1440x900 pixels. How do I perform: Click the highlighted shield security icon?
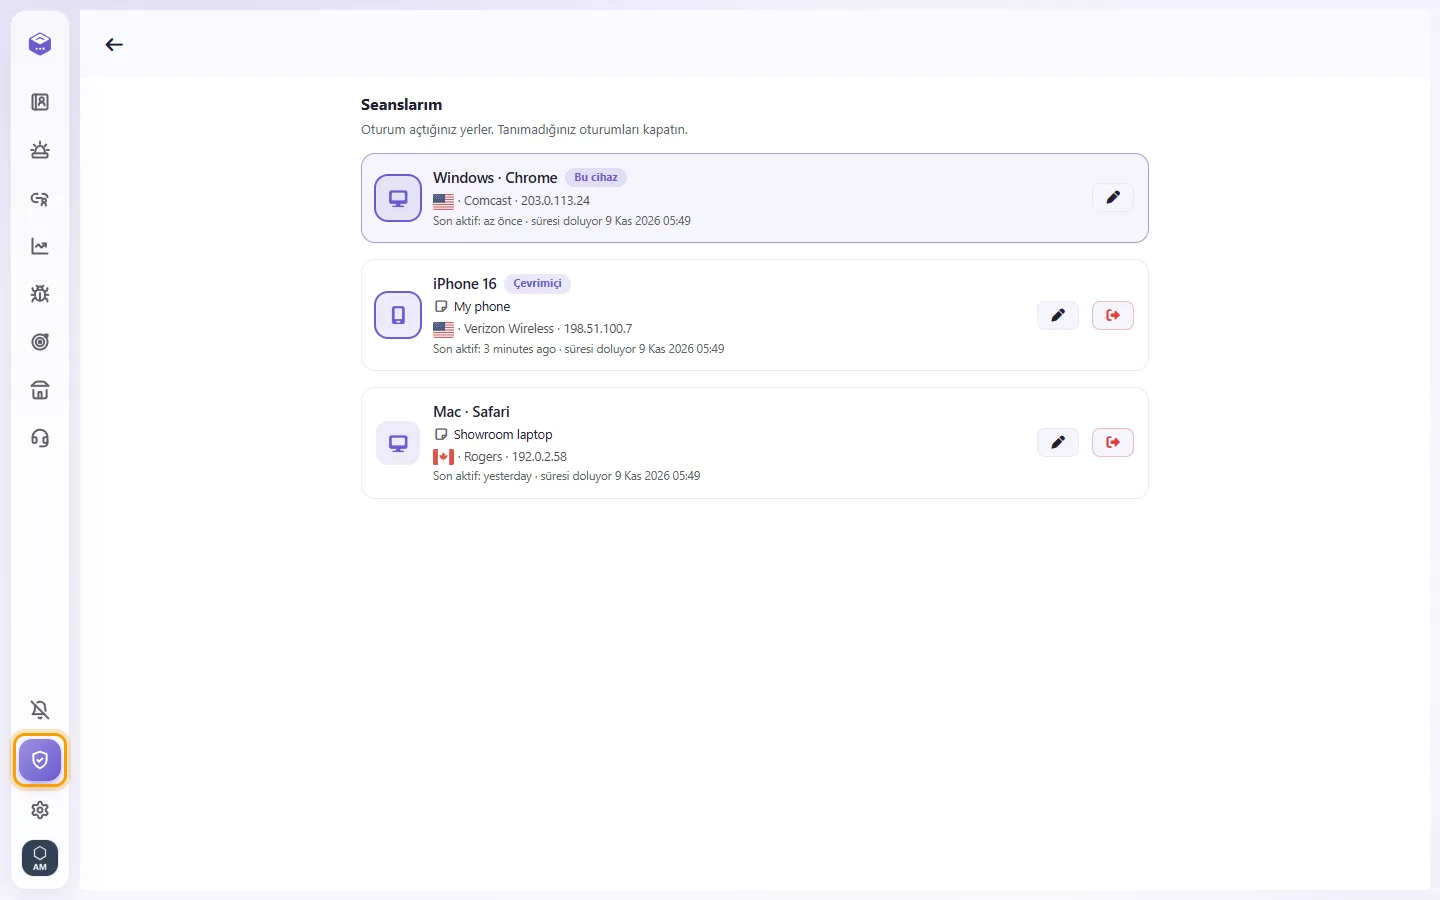click(40, 760)
